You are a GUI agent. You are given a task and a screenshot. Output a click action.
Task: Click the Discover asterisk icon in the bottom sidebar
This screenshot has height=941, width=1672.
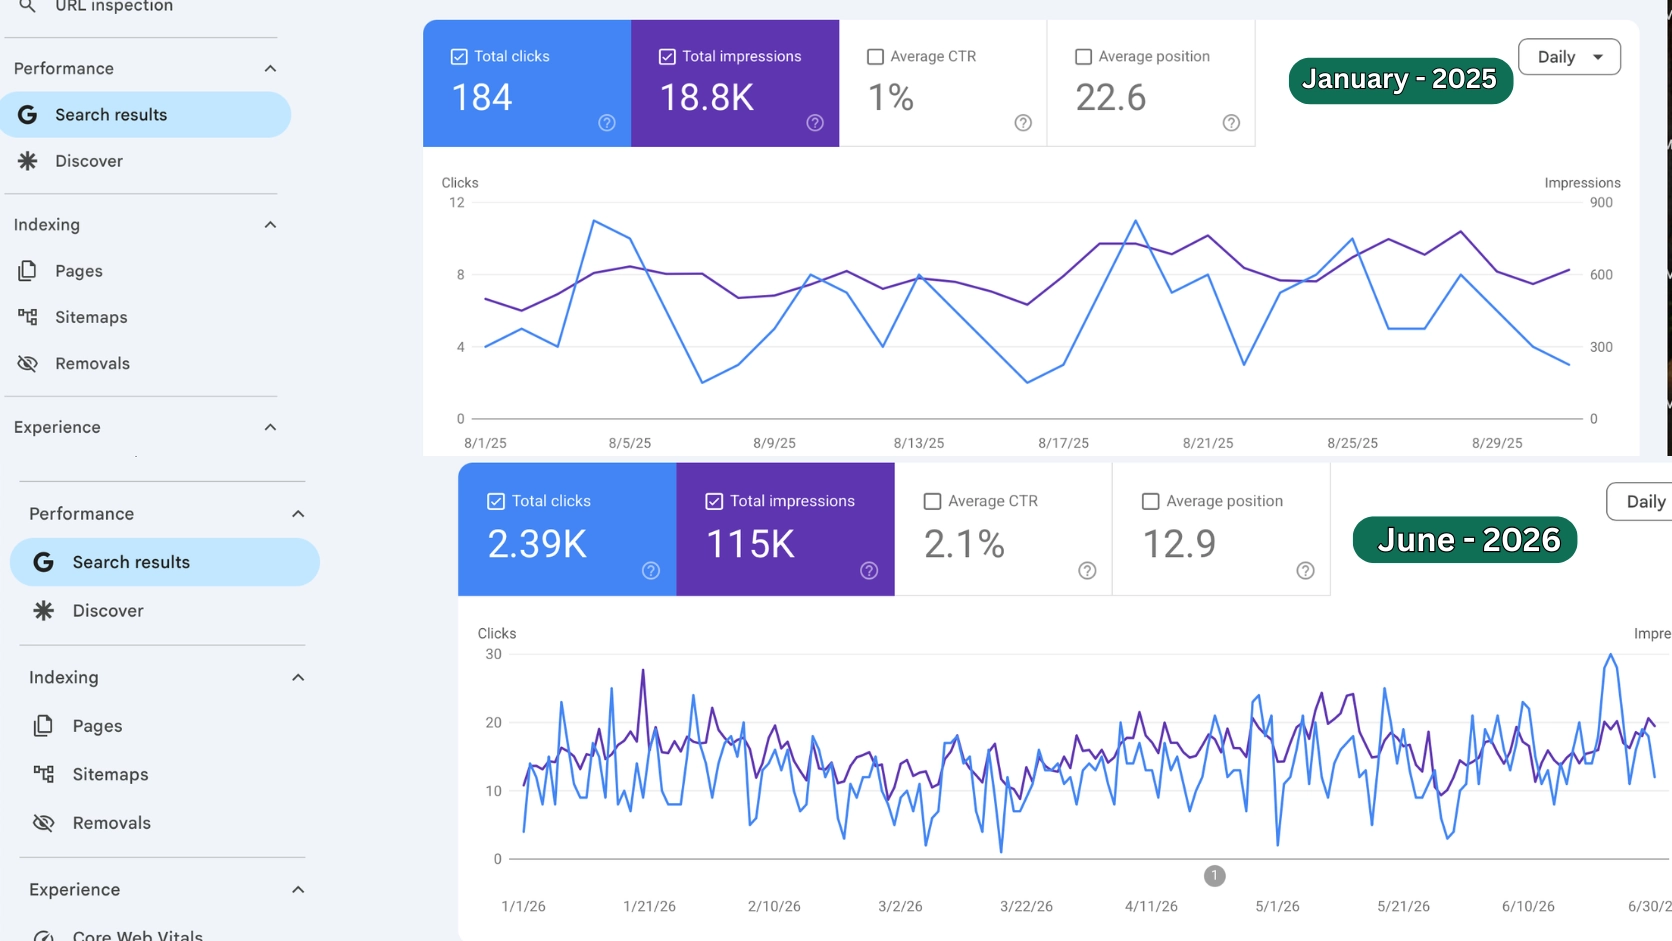tap(43, 610)
